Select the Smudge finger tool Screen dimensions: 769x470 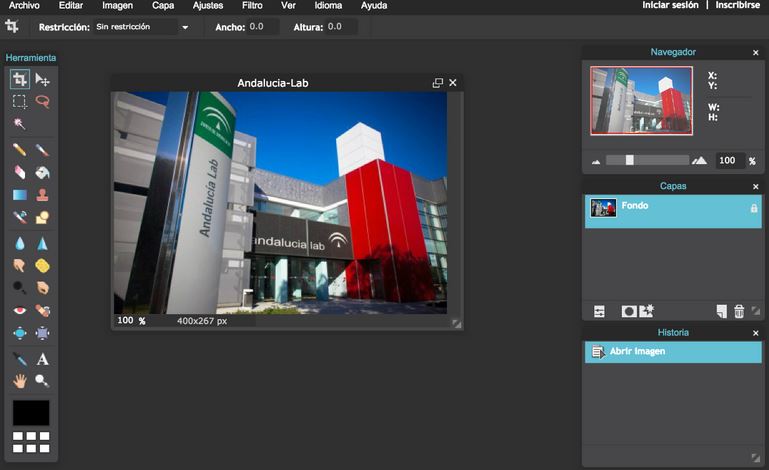pos(20,265)
